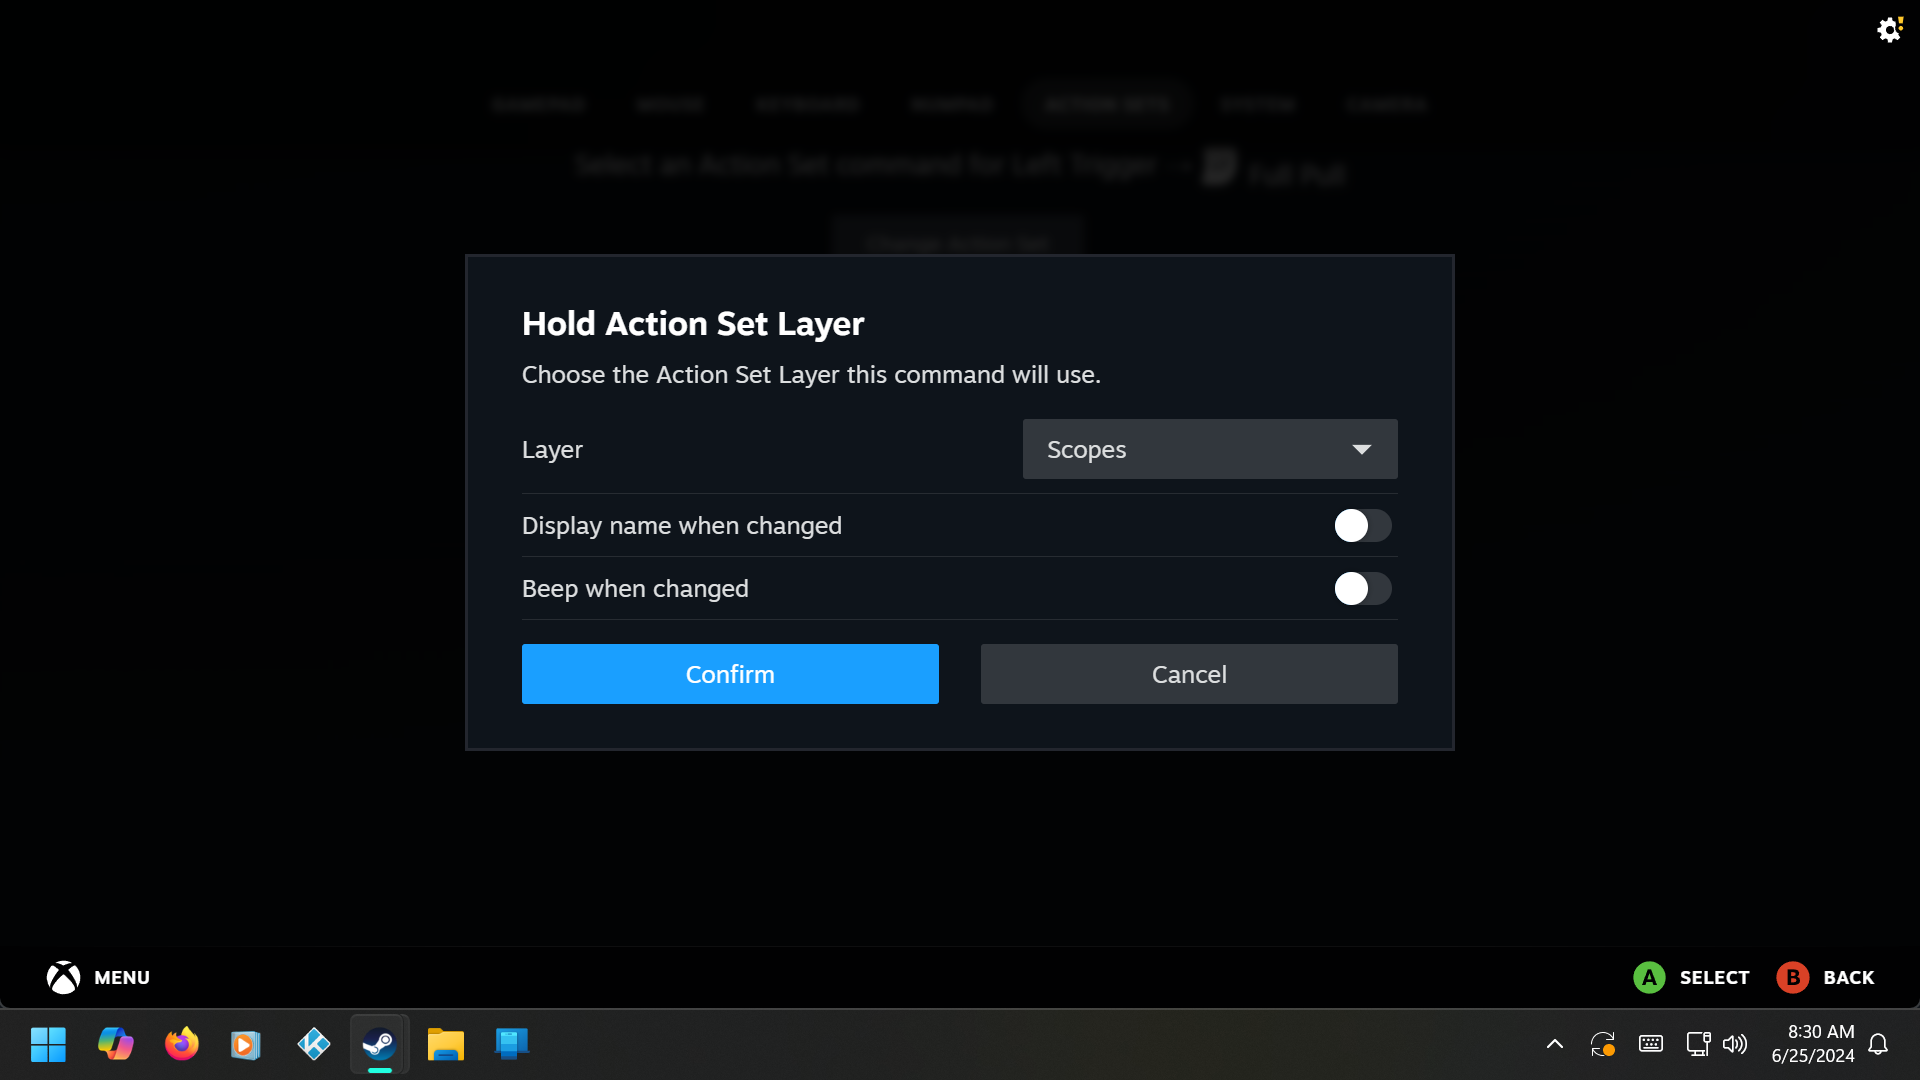Image resolution: width=1920 pixels, height=1080 pixels.
Task: Click the clock showing 8:30 AM
Action: tap(1812, 1044)
